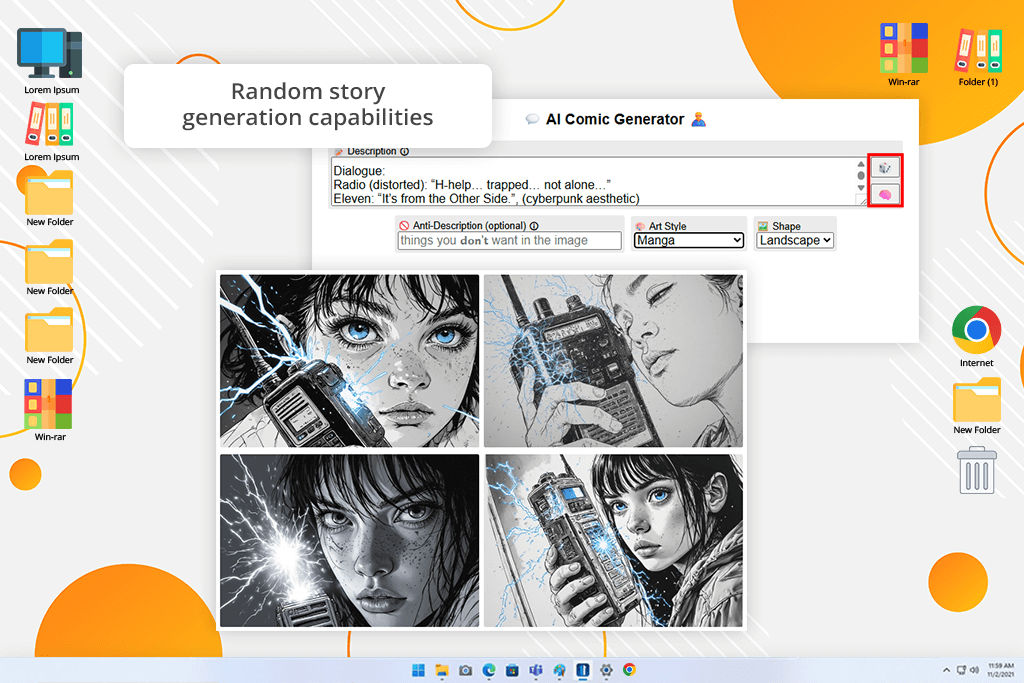Click the Description scrollbar up arrow
1024x683 pixels.
coord(861,164)
